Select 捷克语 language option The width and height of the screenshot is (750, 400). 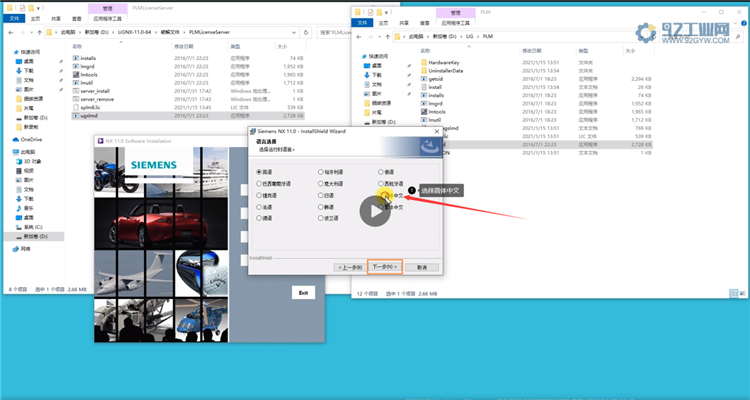[259, 195]
